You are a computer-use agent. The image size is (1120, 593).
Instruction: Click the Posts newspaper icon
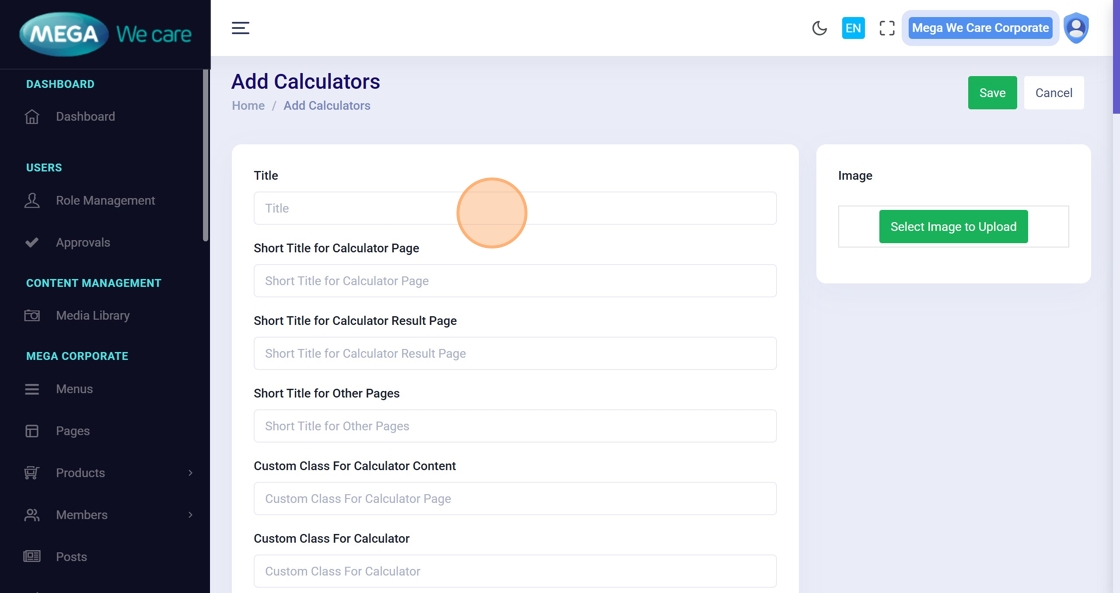32,557
